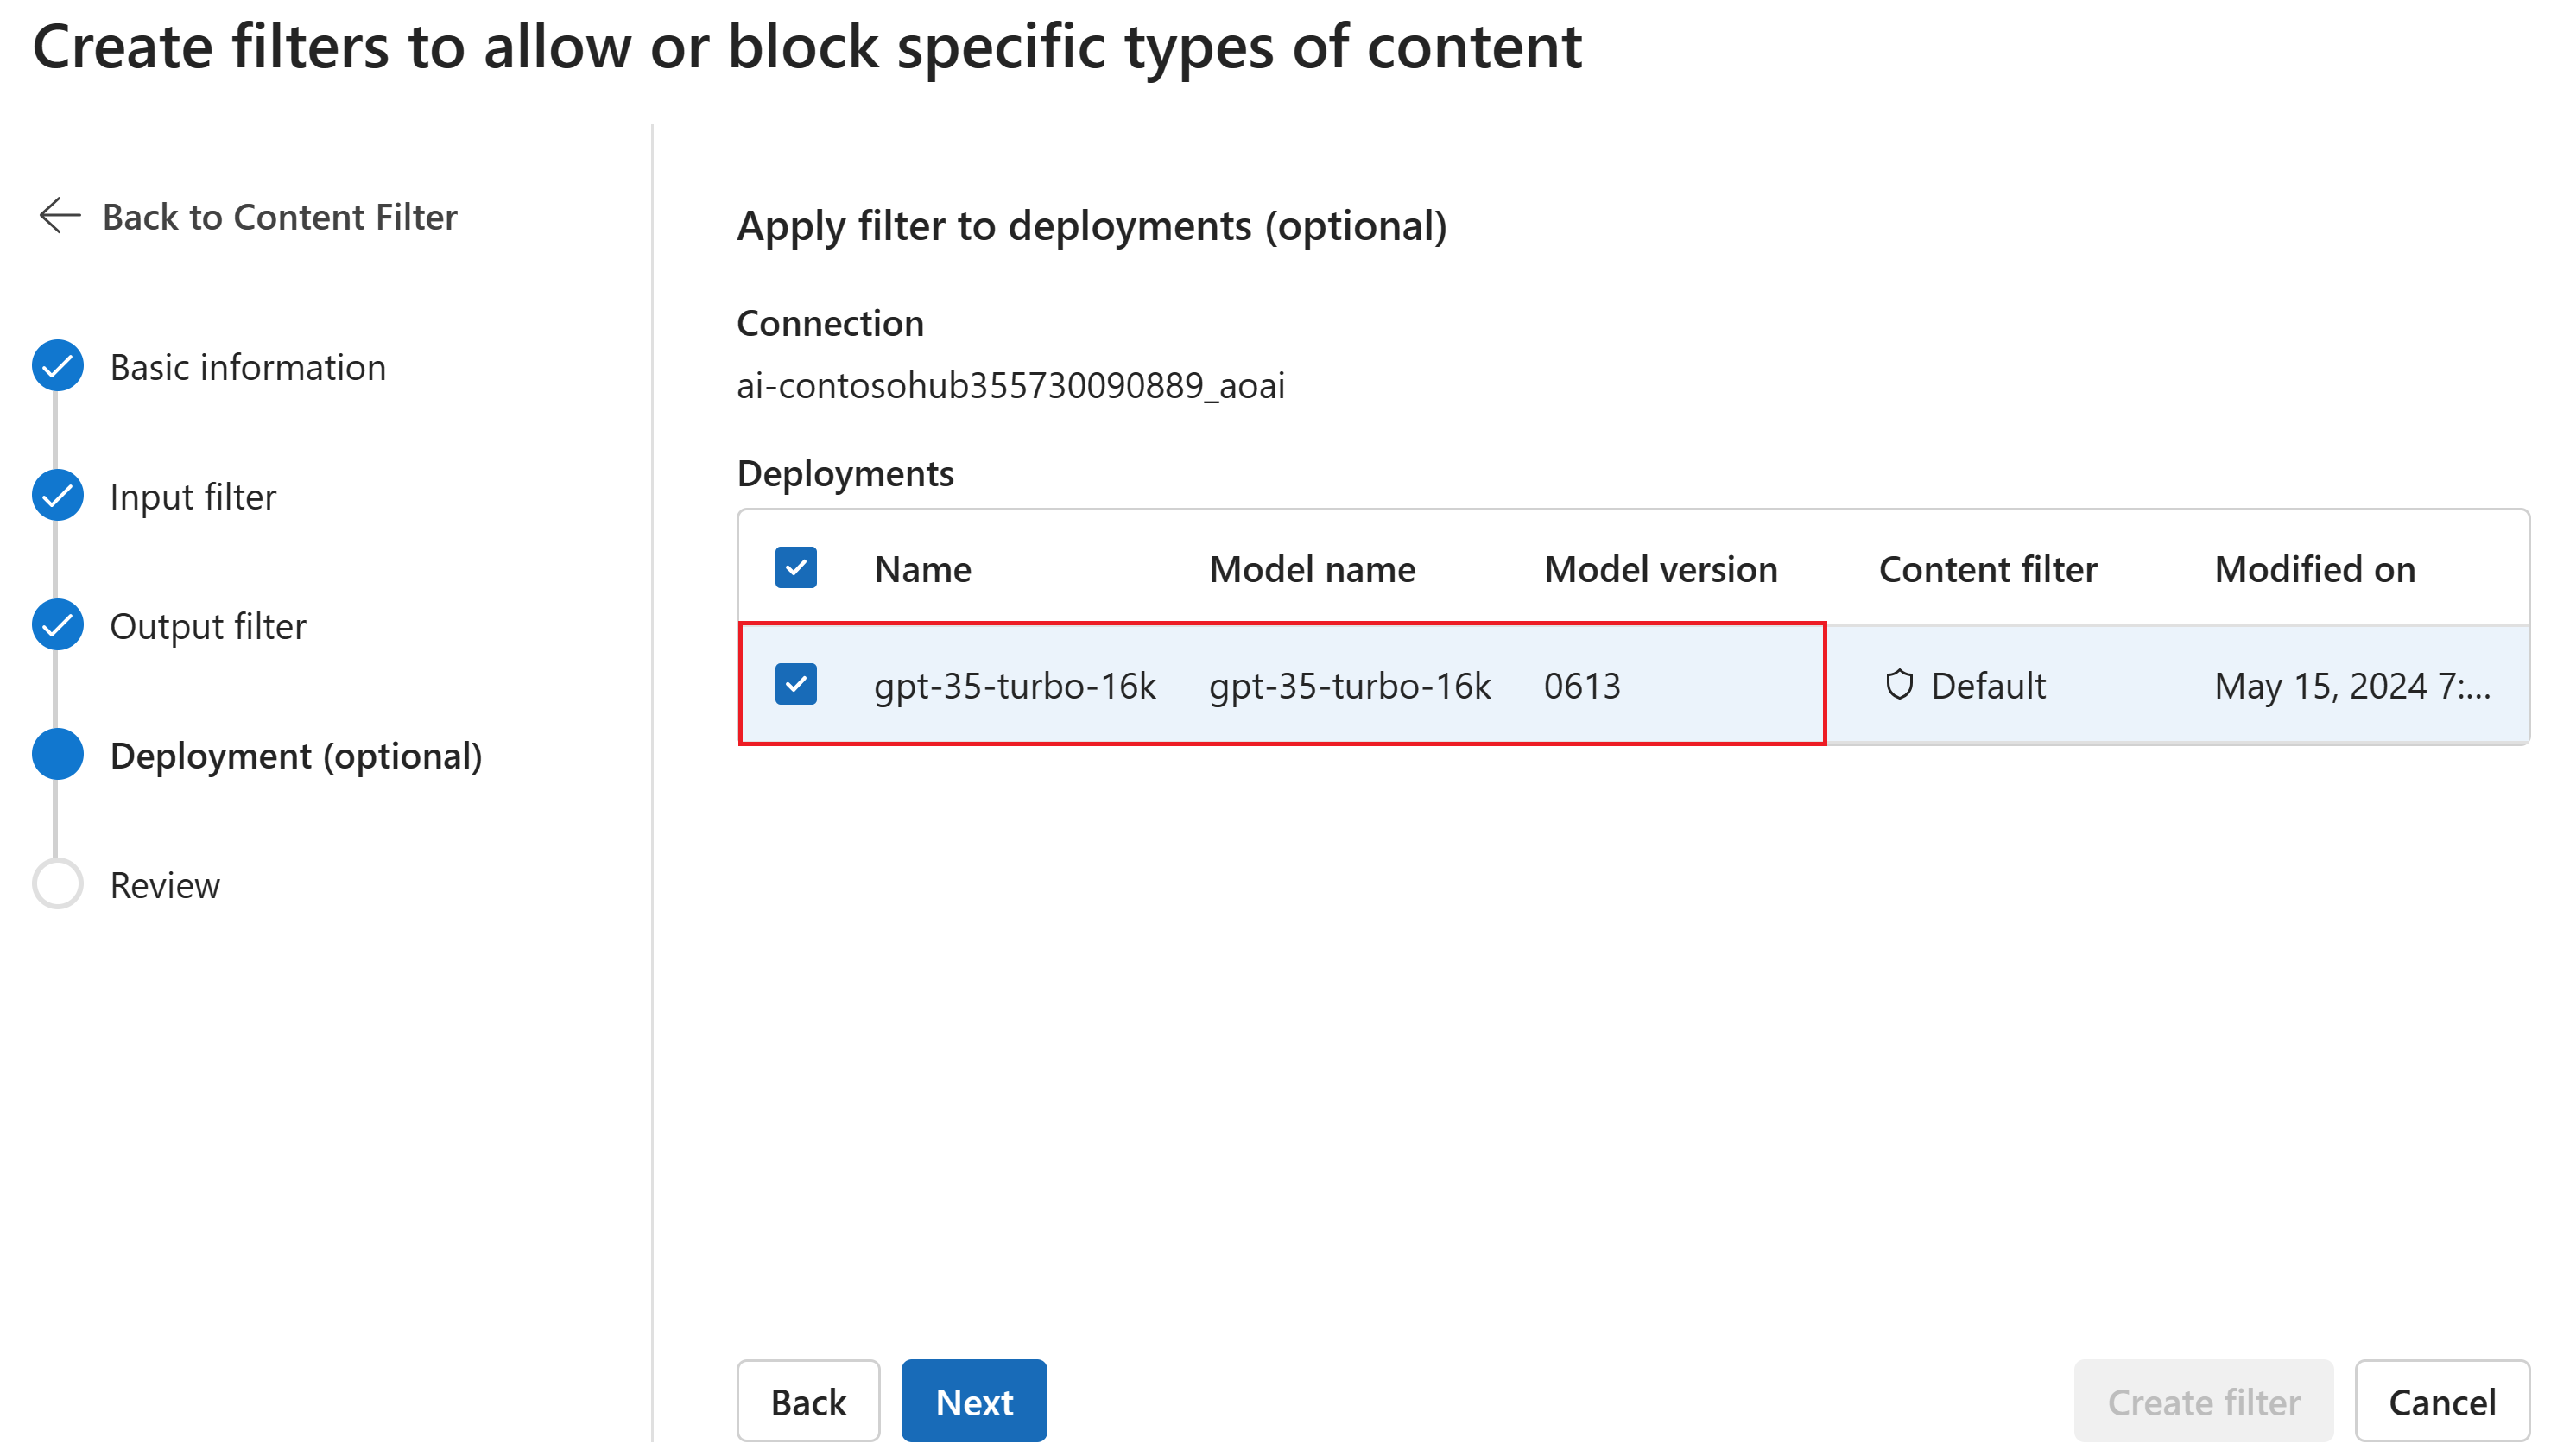Click the Default content filter cell
This screenshot has height=1456, width=2557.
pyautogui.click(x=1986, y=686)
